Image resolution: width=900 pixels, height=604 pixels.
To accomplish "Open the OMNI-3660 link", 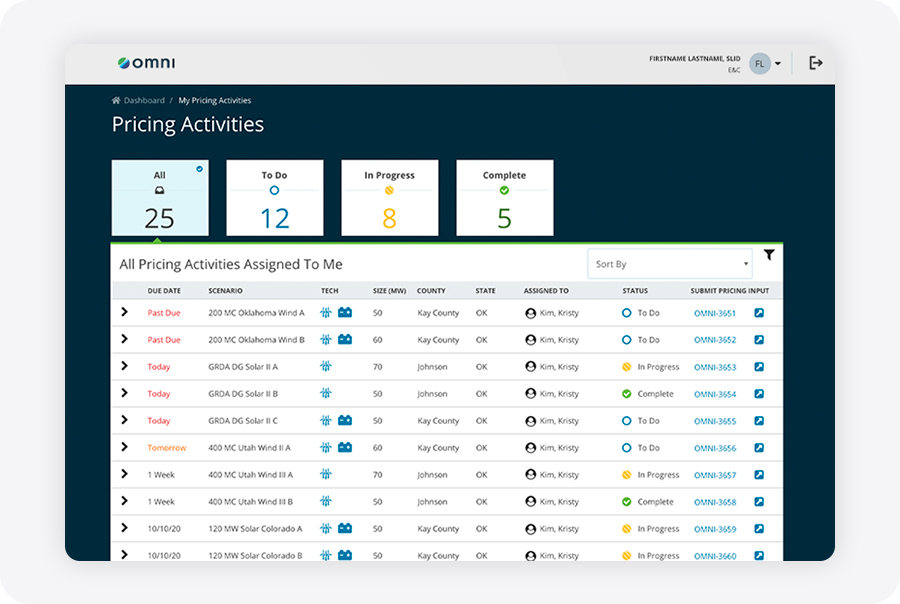I will (715, 556).
